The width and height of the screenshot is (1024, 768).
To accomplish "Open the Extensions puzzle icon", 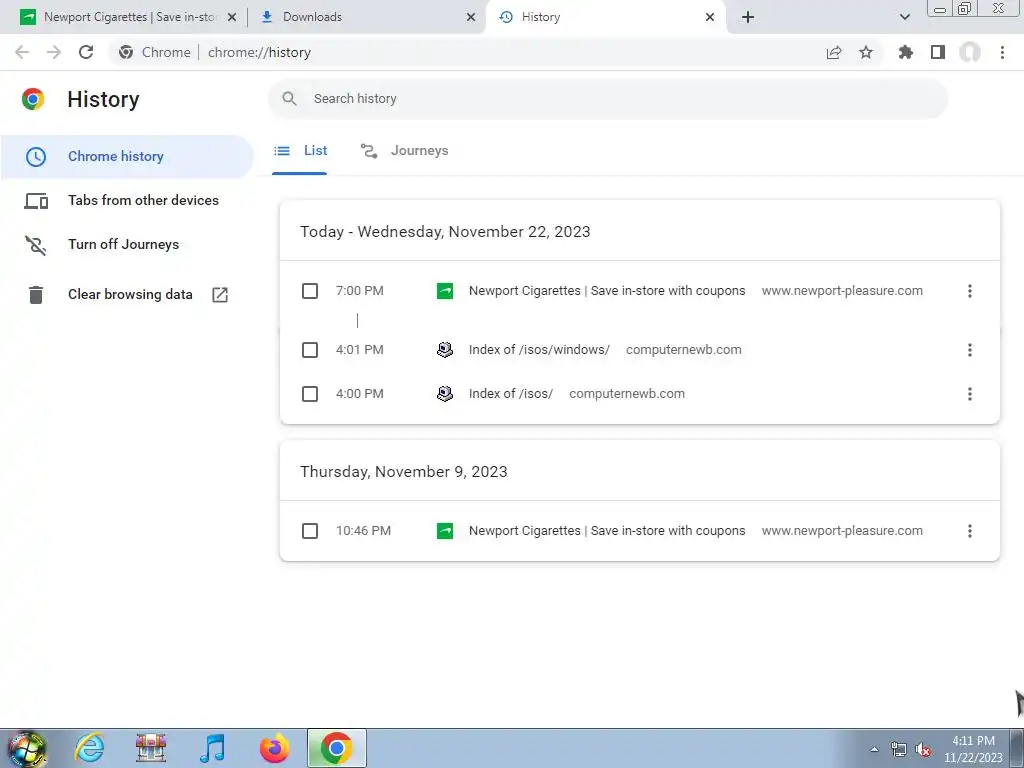I will tap(905, 52).
